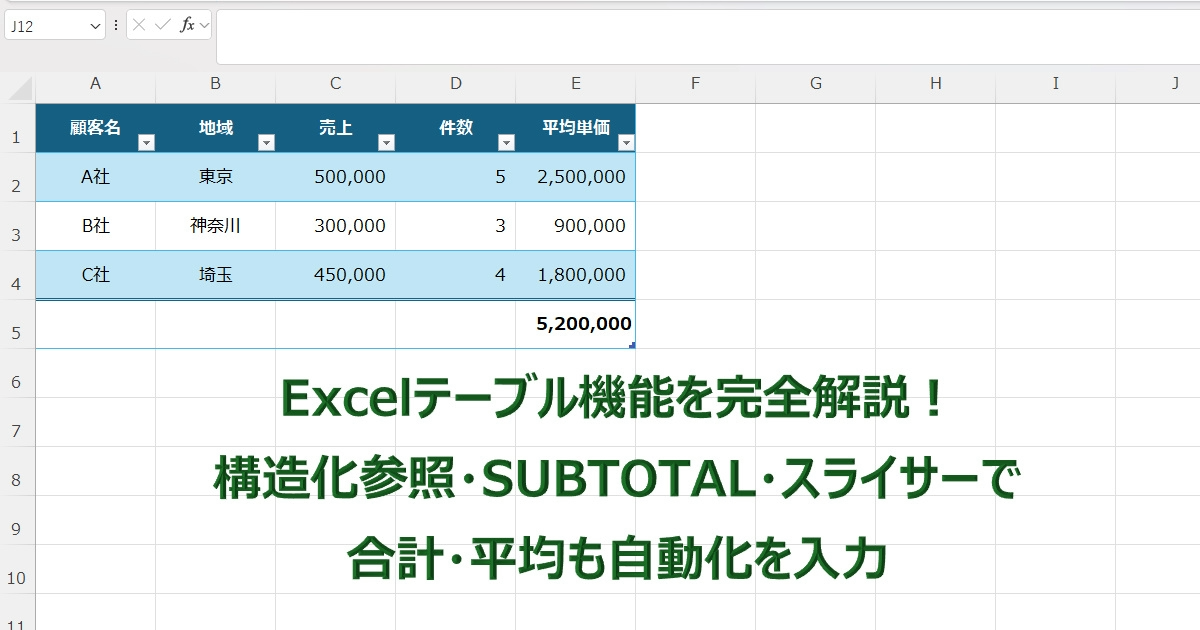Expand the formula bar with its chevron

203,24
